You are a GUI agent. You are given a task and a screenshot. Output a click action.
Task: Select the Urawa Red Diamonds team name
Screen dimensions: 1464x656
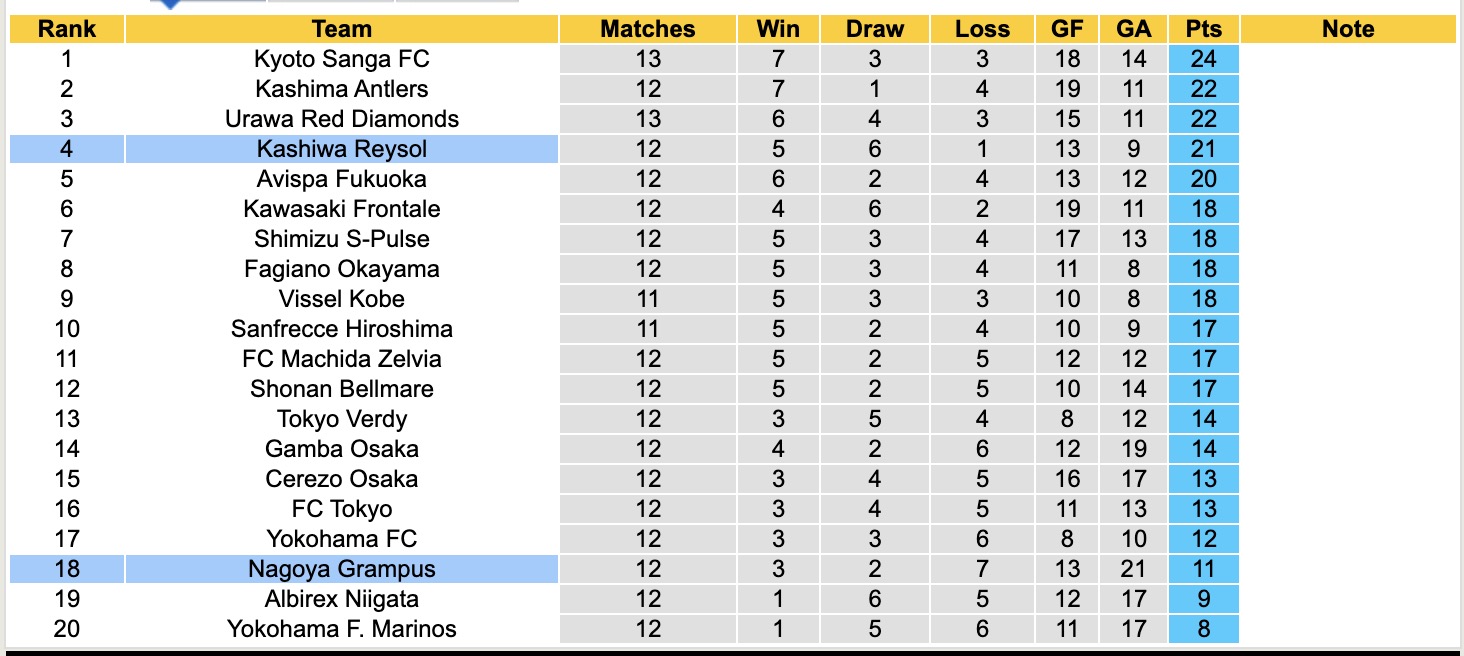coord(341,119)
